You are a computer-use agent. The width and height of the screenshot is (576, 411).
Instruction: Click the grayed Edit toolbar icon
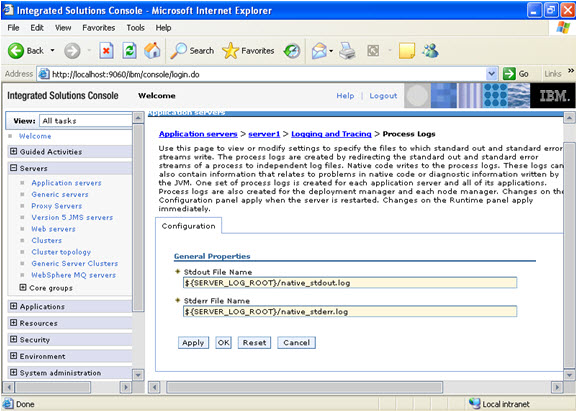(373, 51)
